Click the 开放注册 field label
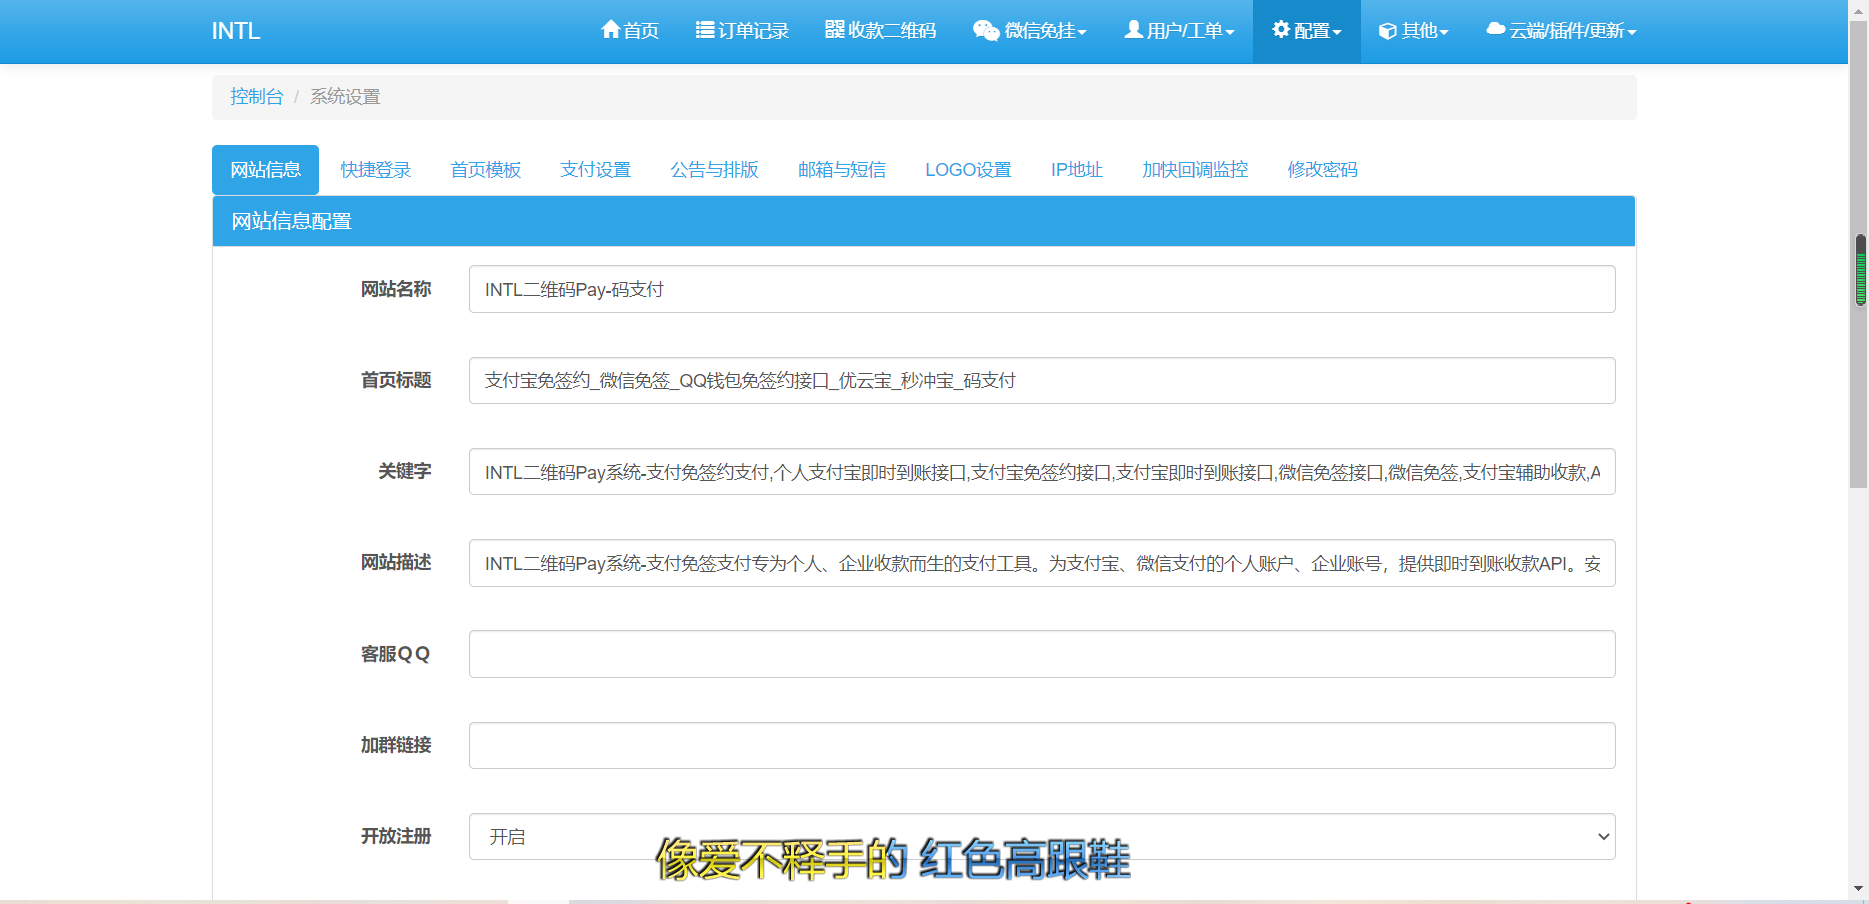Screen dimensions: 1869x904 [x=396, y=836]
